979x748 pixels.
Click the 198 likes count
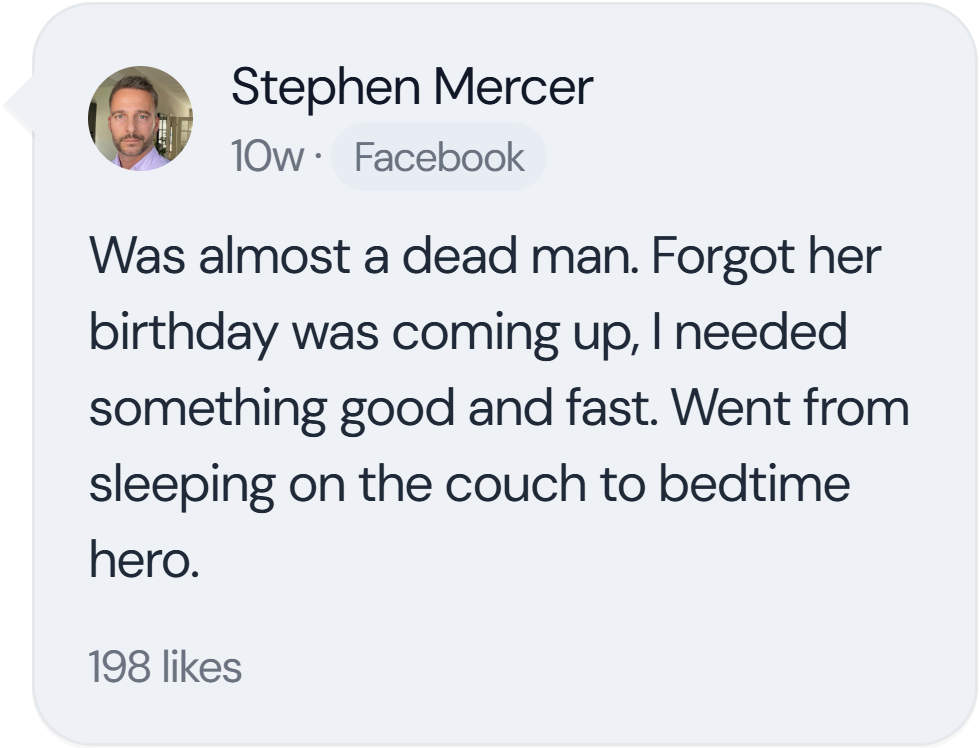point(165,667)
